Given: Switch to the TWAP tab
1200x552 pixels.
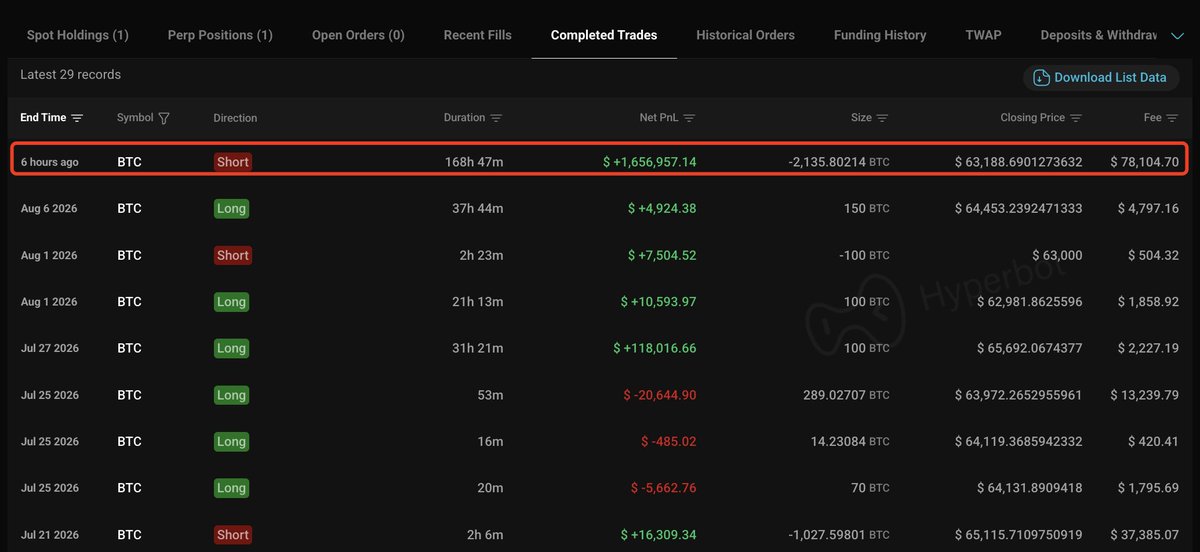Looking at the screenshot, I should (x=983, y=35).
